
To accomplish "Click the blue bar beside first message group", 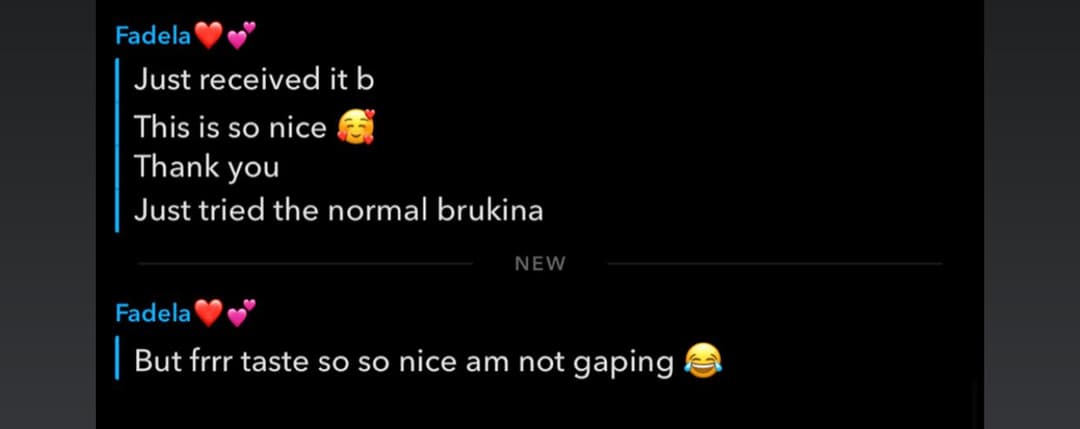I will click(x=117, y=145).
